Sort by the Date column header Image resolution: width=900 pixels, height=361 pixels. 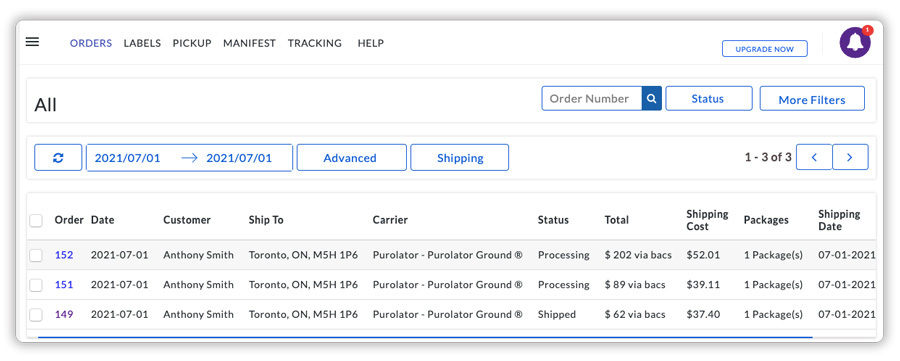103,220
